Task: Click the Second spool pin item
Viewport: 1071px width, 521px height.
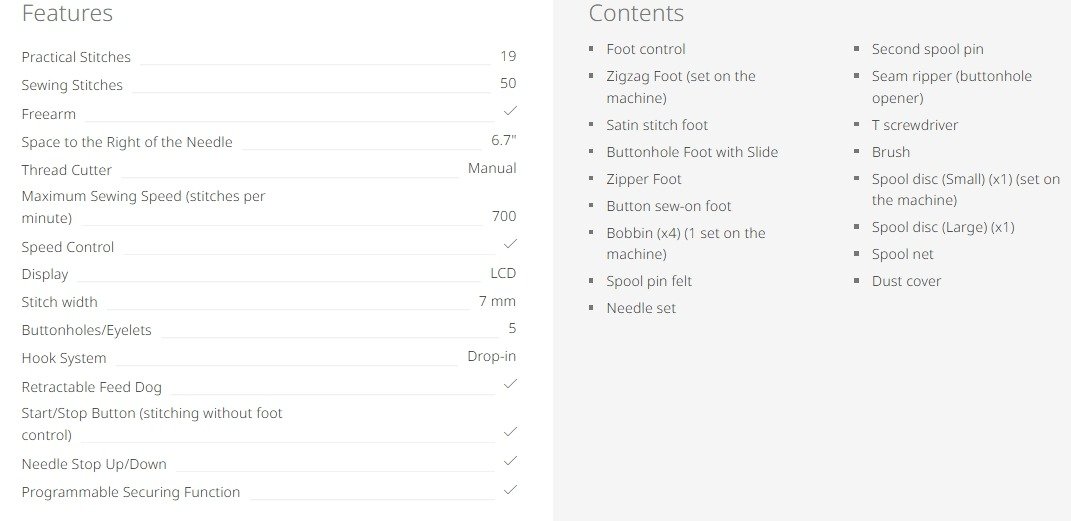Action: click(927, 49)
